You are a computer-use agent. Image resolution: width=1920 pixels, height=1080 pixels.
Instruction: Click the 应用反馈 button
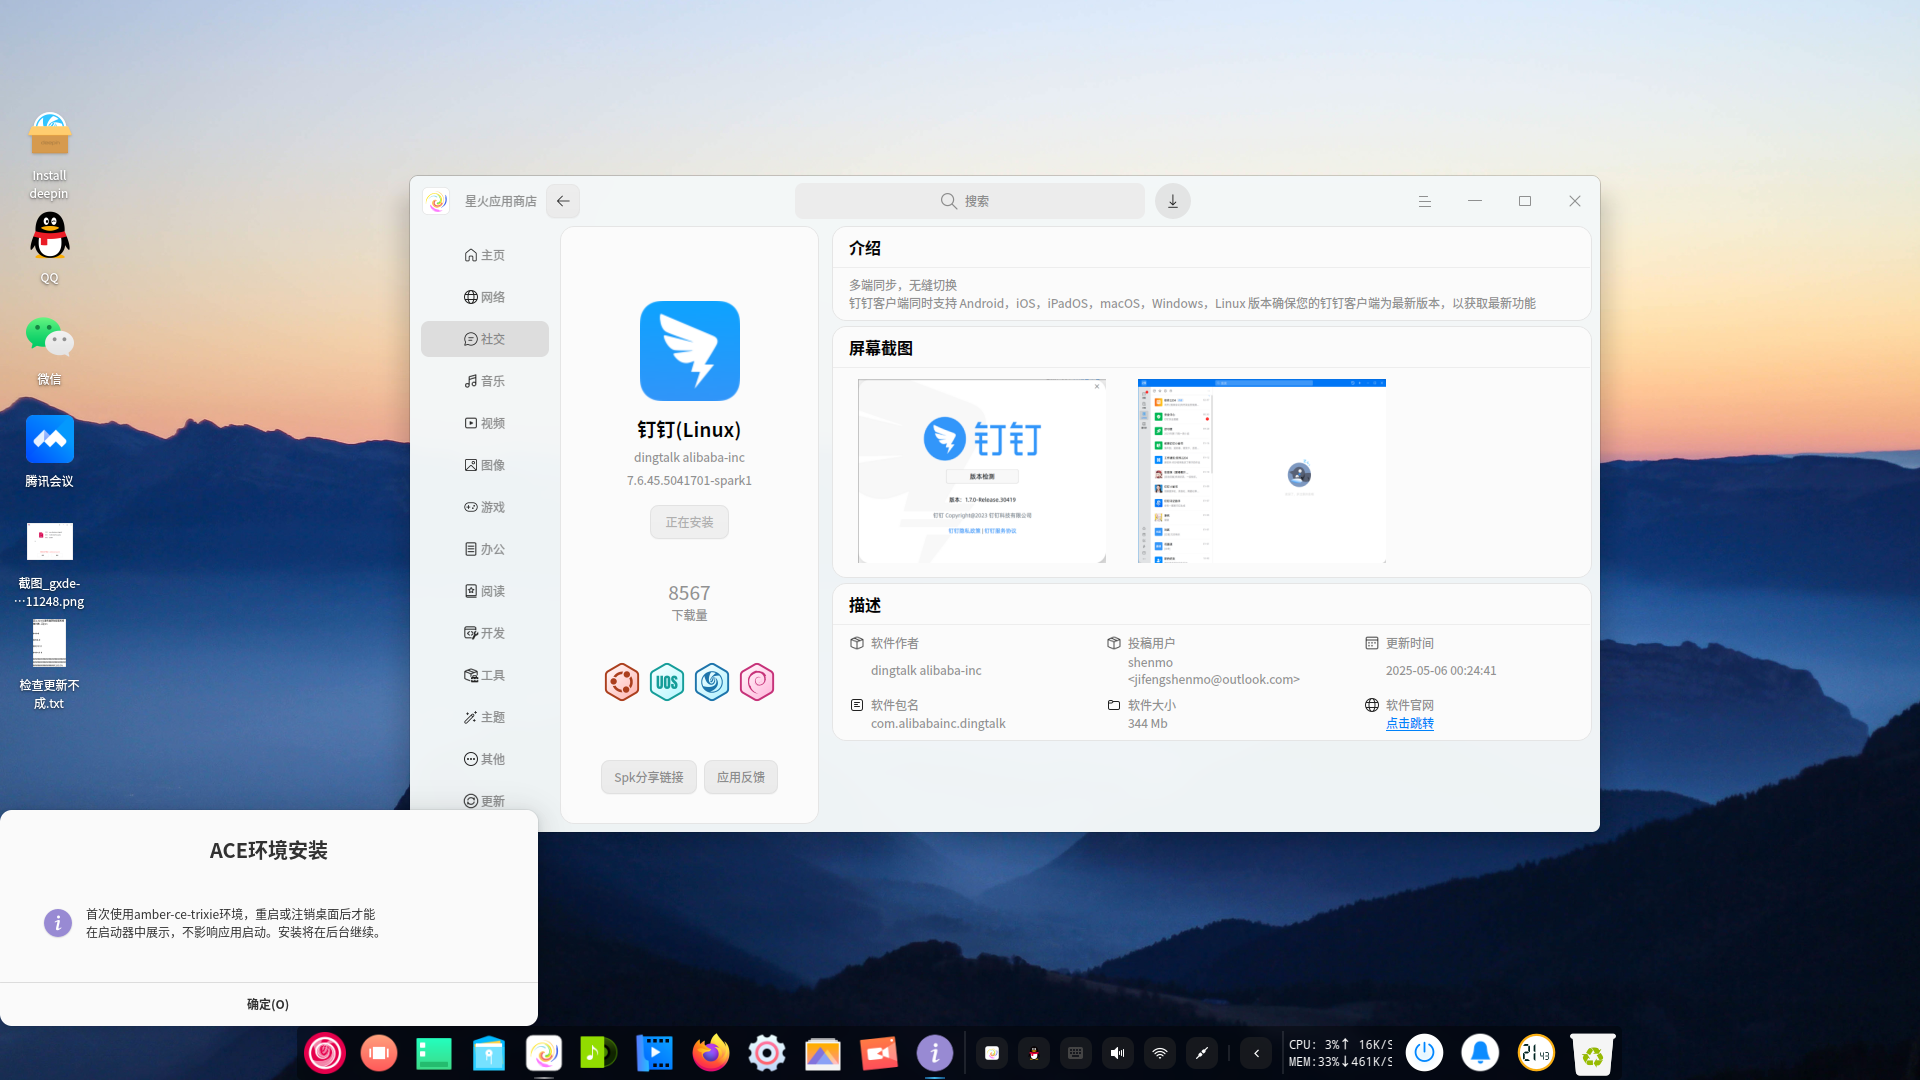(741, 777)
